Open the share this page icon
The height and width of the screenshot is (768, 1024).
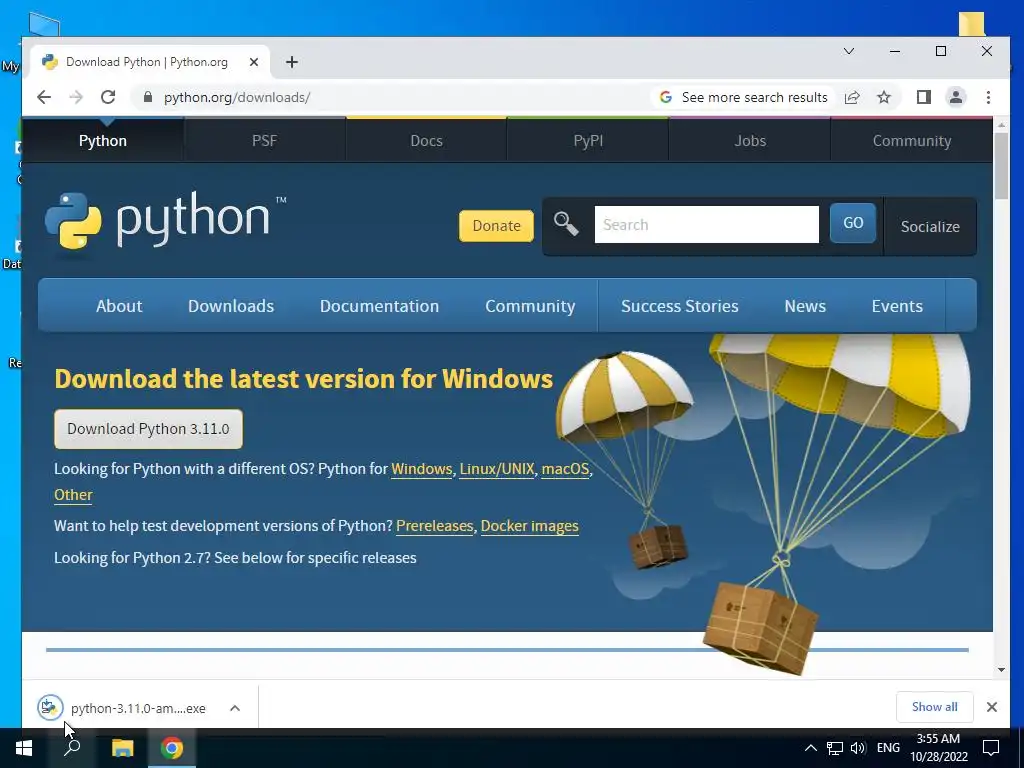(852, 97)
